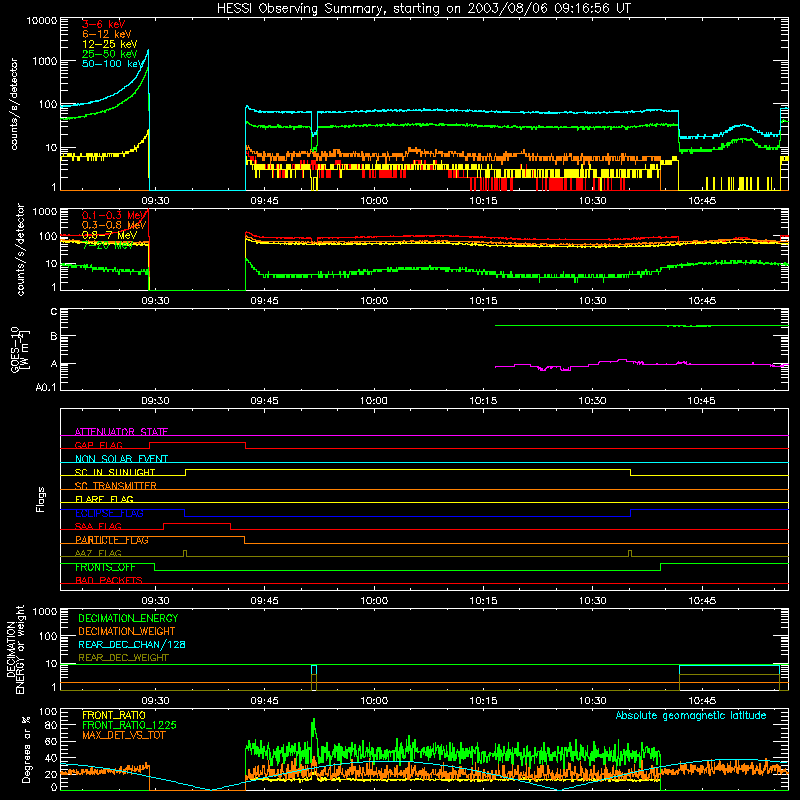Select the ATTENUATOR_STATE flag label
The width and height of the screenshot is (800, 800).
point(121,432)
